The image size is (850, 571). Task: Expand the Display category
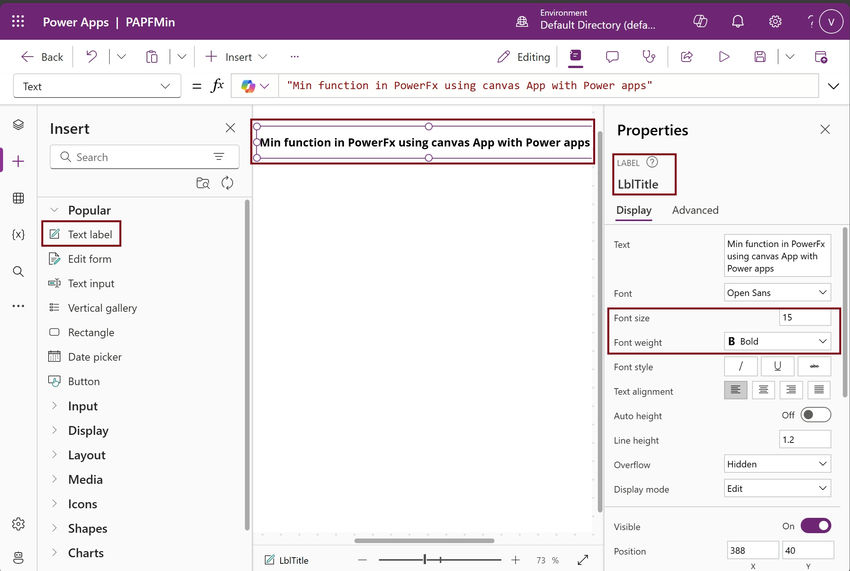pos(54,430)
